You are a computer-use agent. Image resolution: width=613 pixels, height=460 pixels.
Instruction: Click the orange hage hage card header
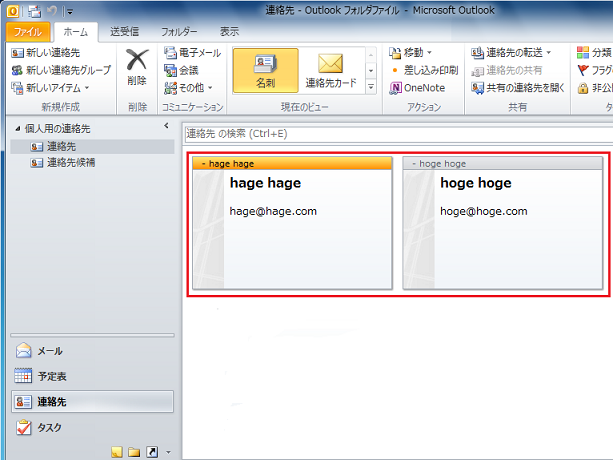pyautogui.click(x=292, y=163)
